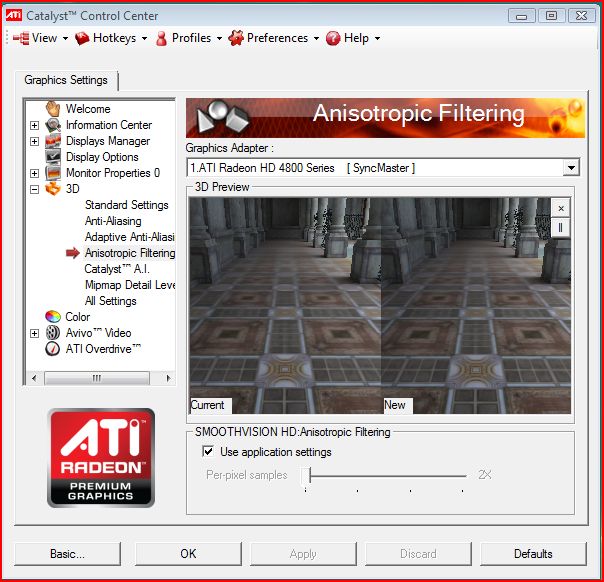The height and width of the screenshot is (582, 604).
Task: Select Anisotropic Filtering in the tree
Action: (130, 253)
